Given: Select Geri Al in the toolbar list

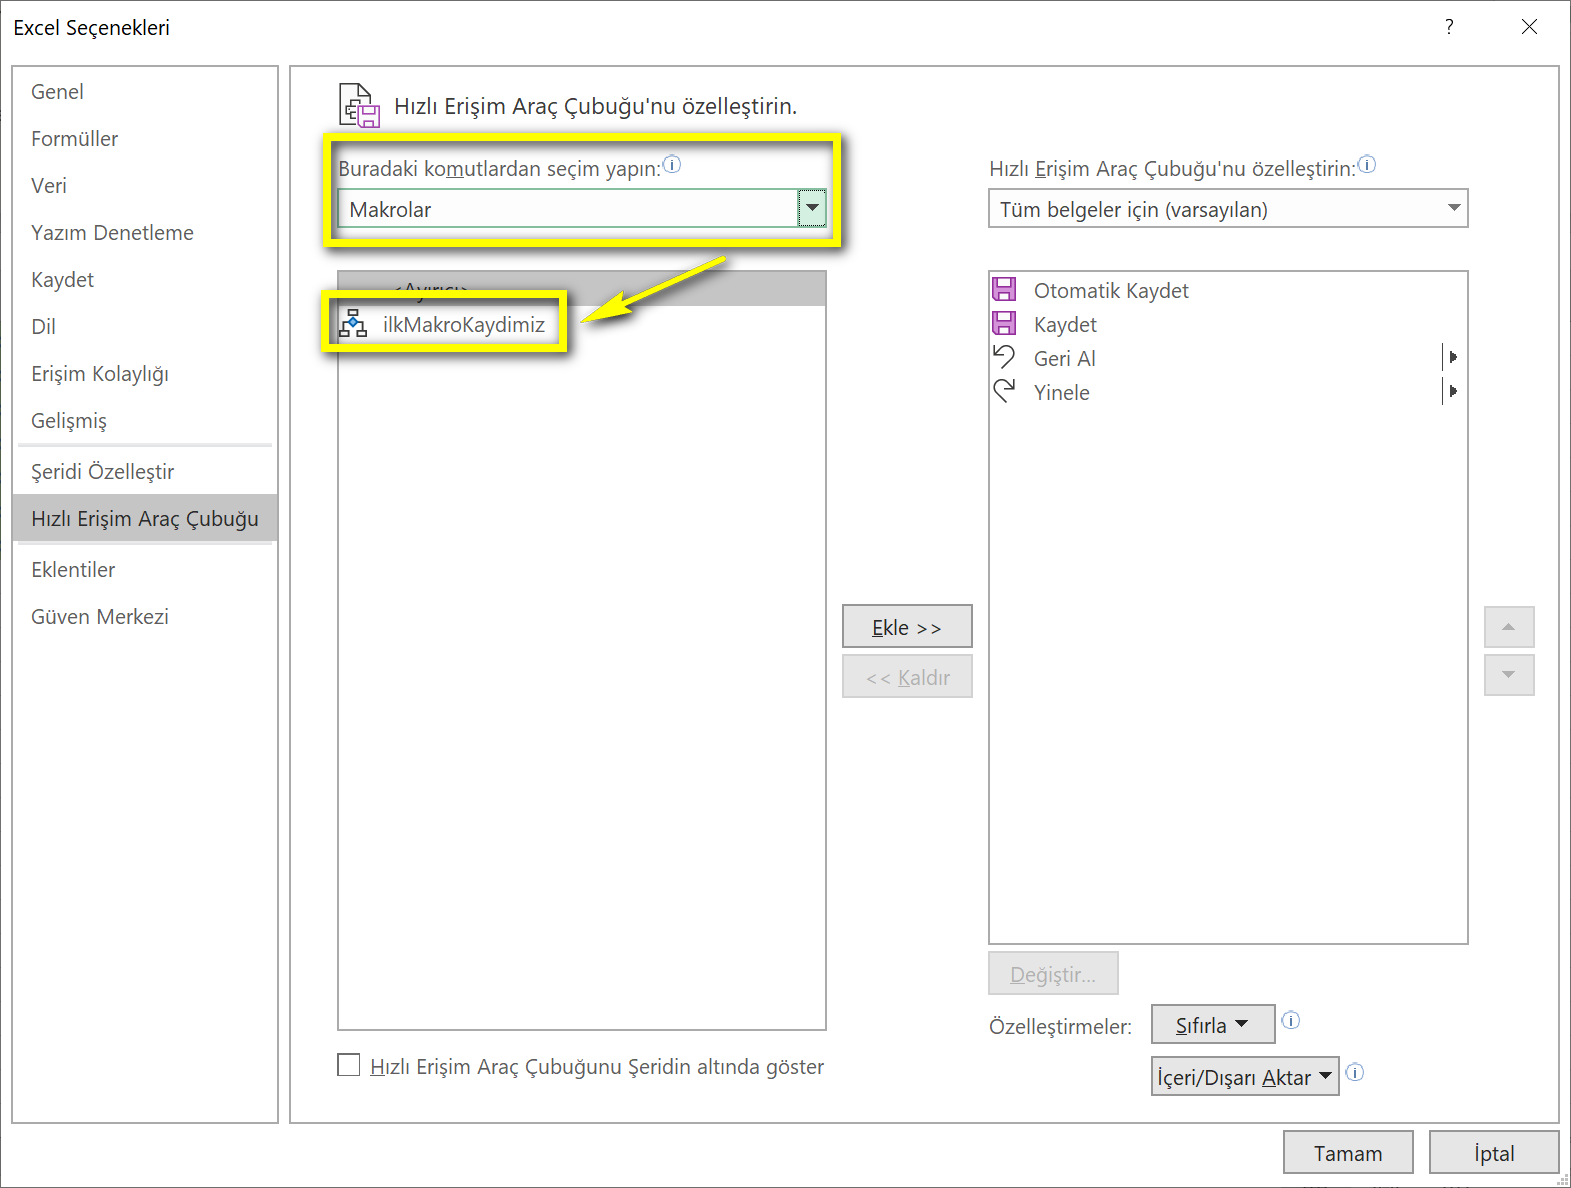Looking at the screenshot, I should click(x=1228, y=358).
